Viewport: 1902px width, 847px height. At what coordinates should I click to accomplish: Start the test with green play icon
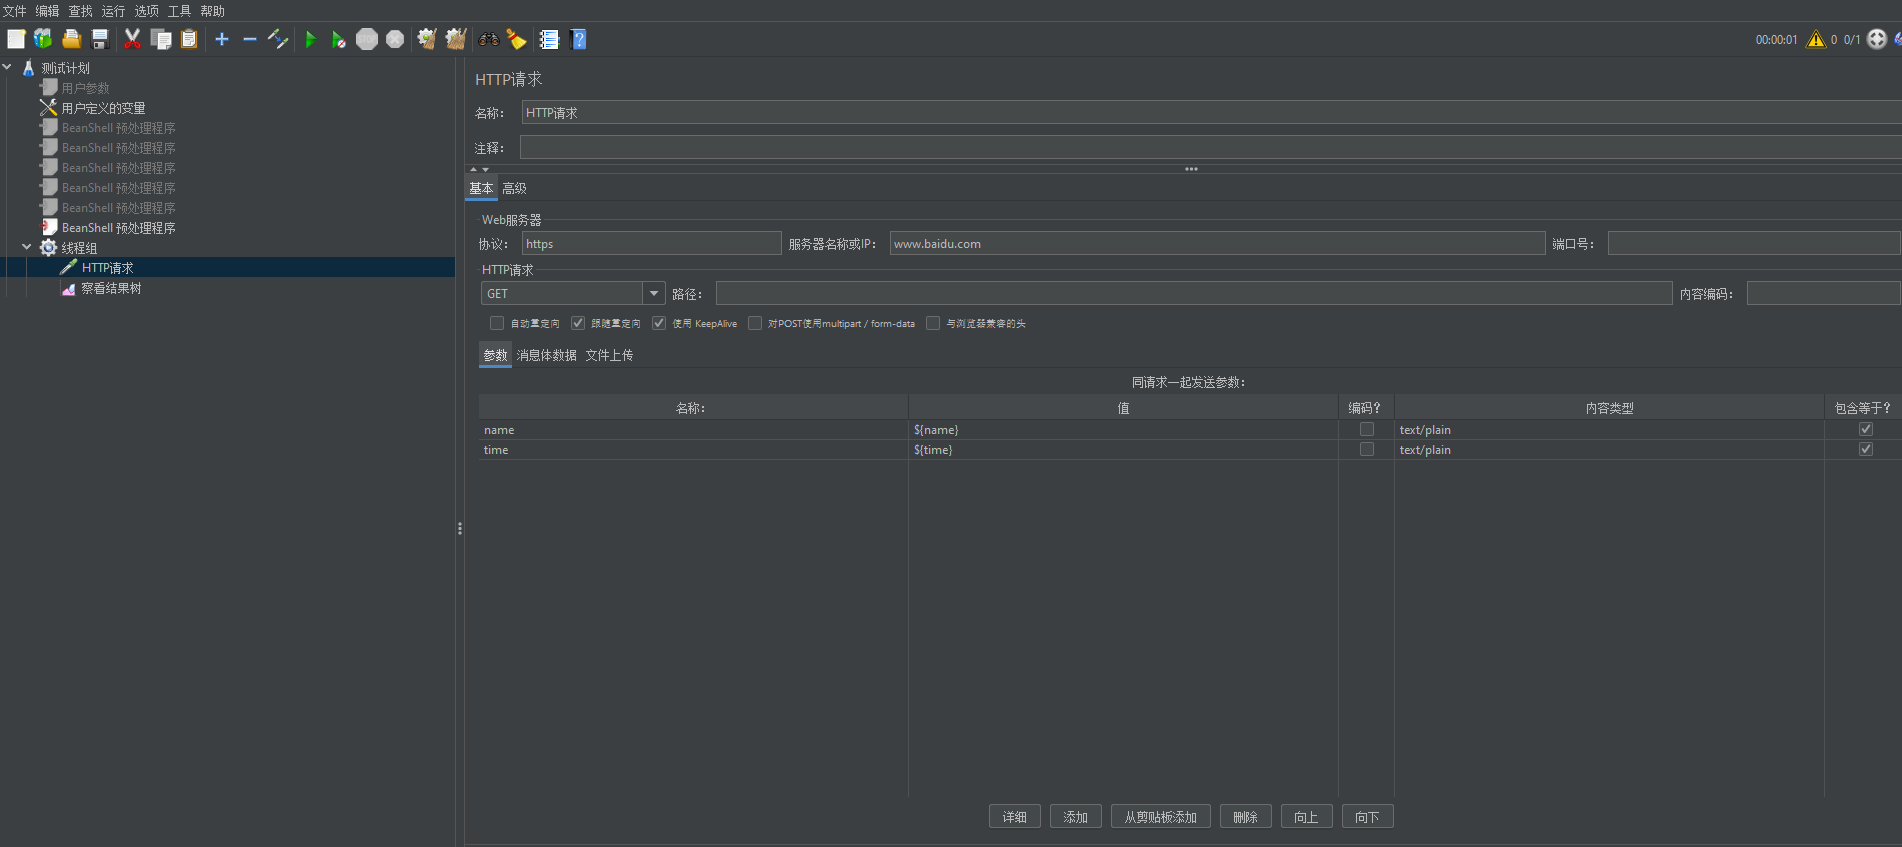tap(311, 39)
